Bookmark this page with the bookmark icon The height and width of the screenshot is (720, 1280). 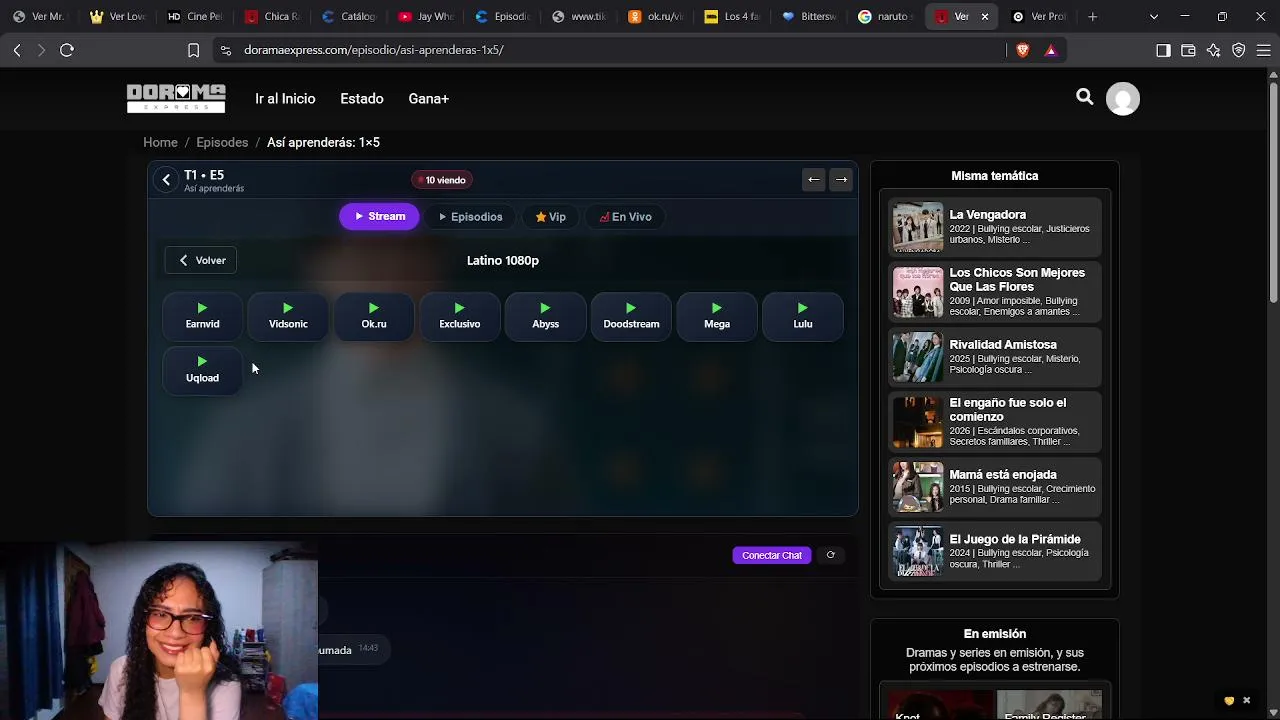(193, 50)
